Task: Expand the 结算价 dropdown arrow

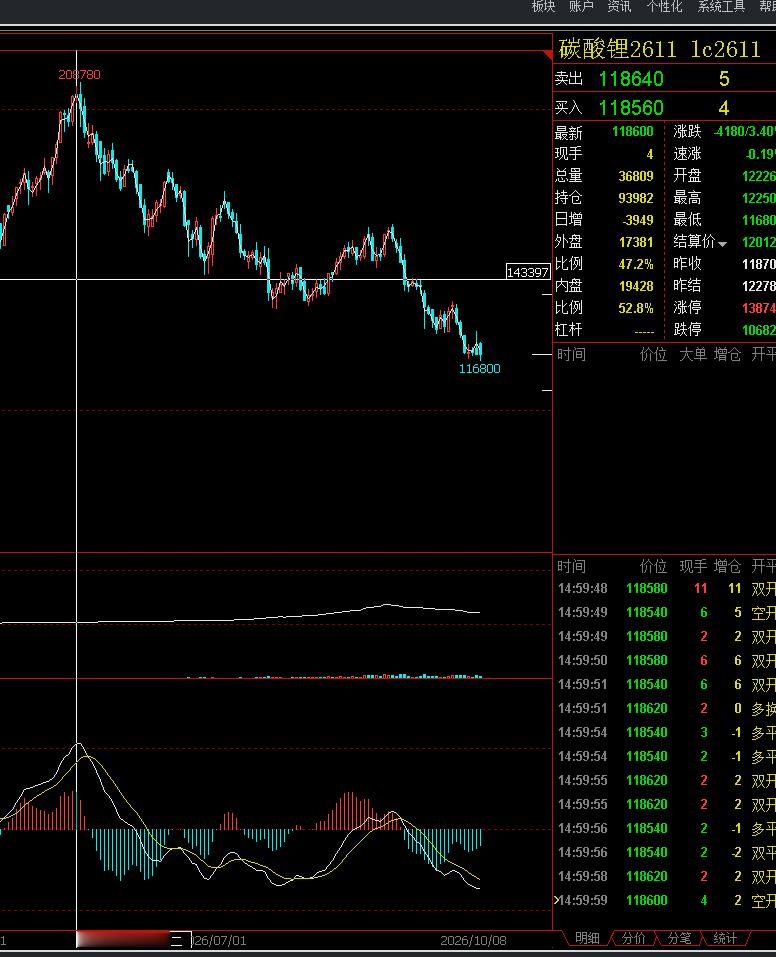Action: click(x=722, y=244)
